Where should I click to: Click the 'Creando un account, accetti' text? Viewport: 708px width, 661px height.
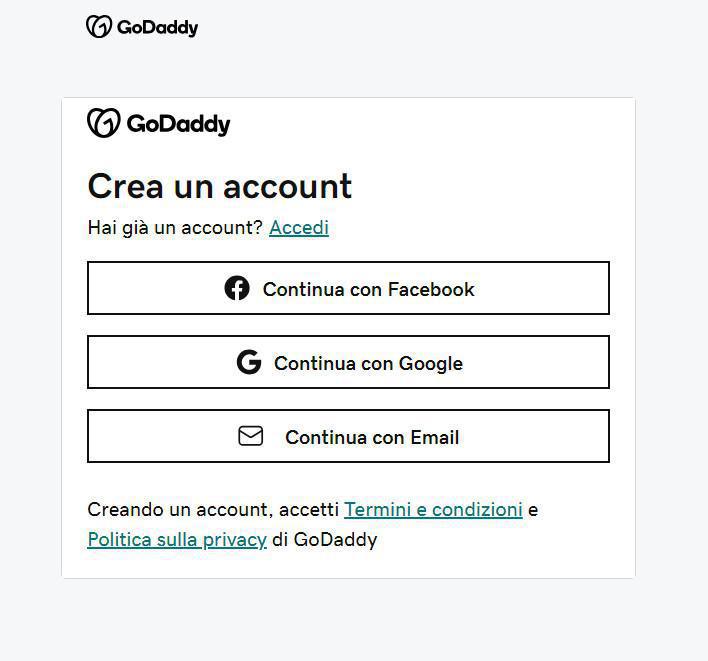coord(213,509)
